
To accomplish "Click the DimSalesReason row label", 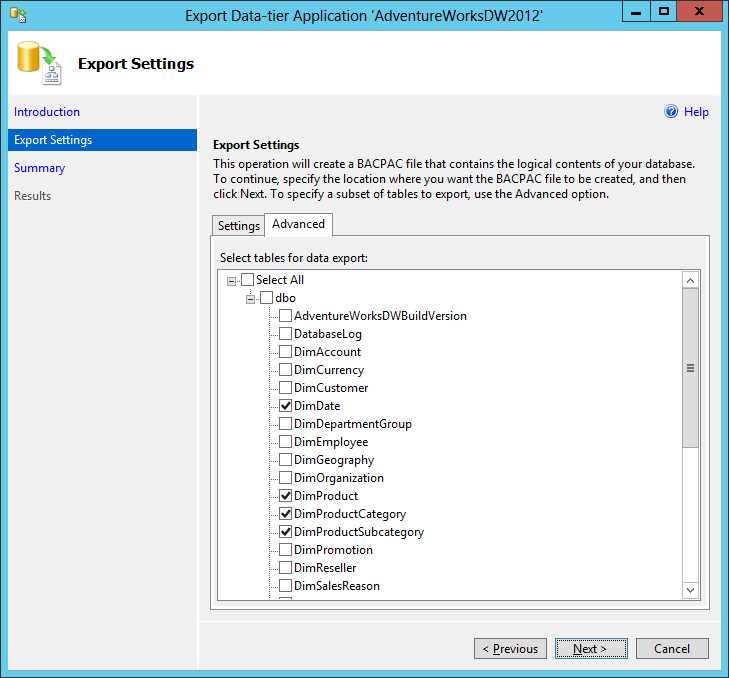I will (x=337, y=586).
